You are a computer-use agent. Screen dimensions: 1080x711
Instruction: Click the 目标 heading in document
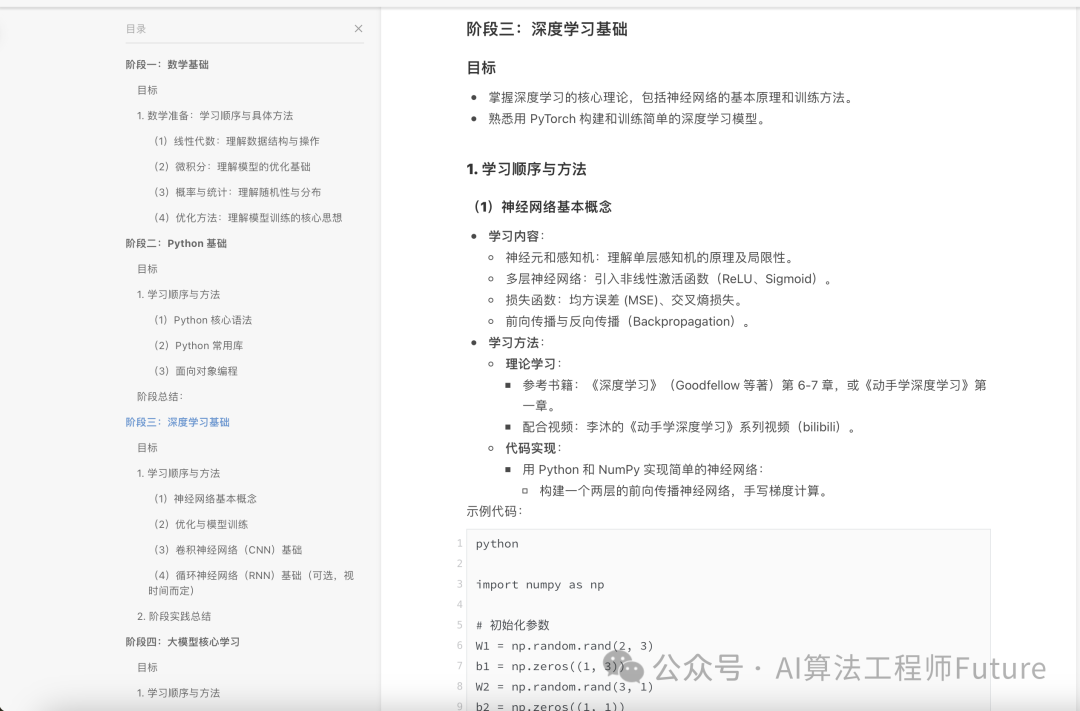pos(481,68)
